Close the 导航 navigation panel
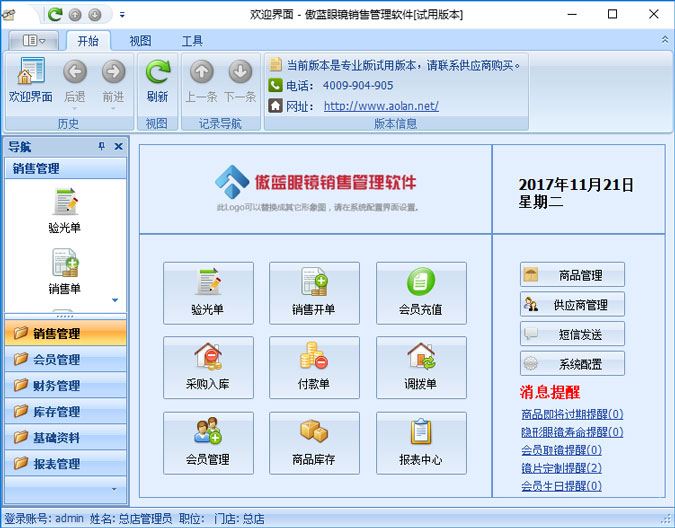 tap(118, 147)
